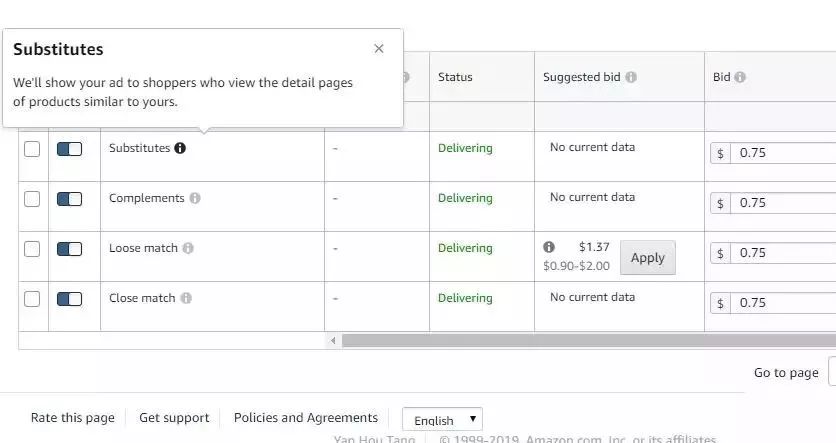Close the Substitutes tooltip popup
The width and height of the screenshot is (836, 443).
click(379, 48)
